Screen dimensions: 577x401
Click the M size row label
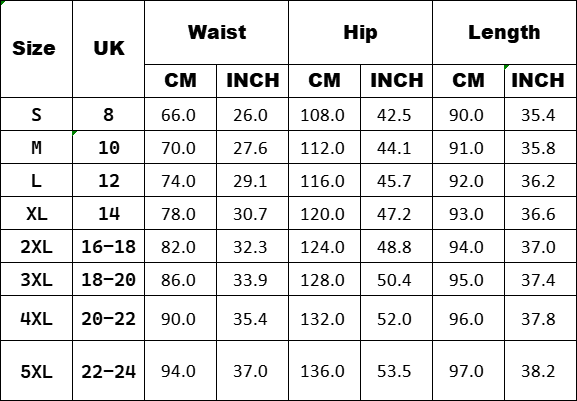[36, 147]
